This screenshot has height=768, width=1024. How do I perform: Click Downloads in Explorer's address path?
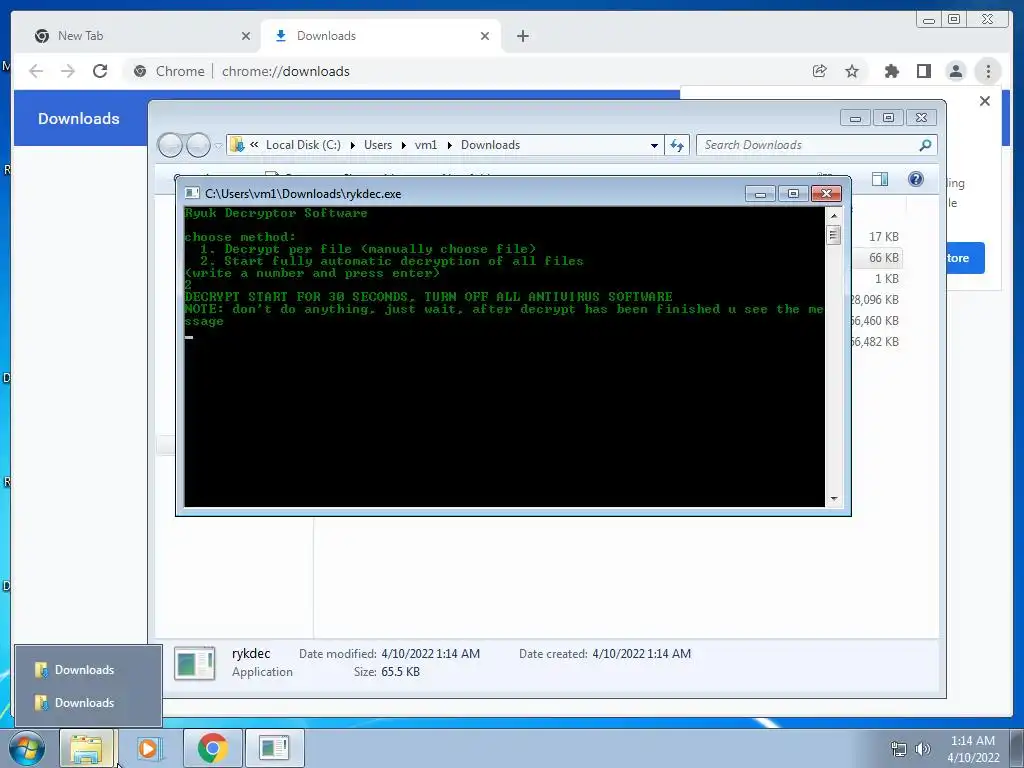coord(490,145)
